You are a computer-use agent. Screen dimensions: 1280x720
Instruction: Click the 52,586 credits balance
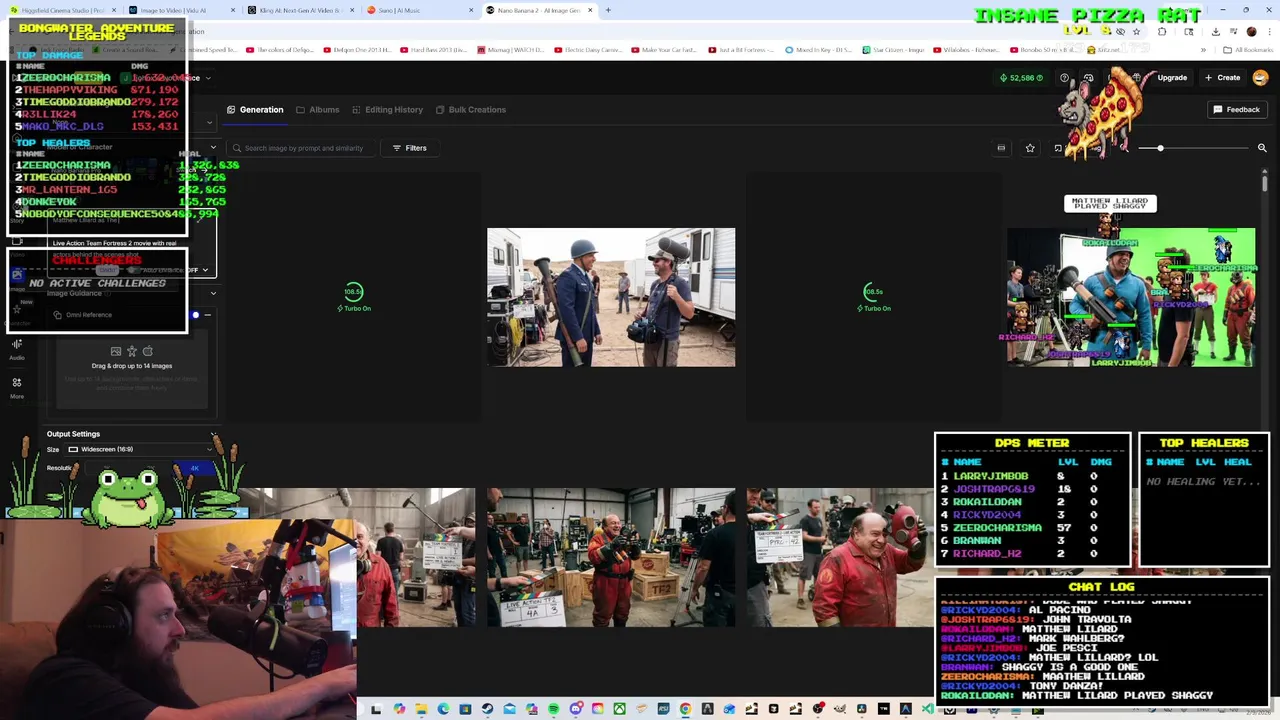click(x=1021, y=78)
